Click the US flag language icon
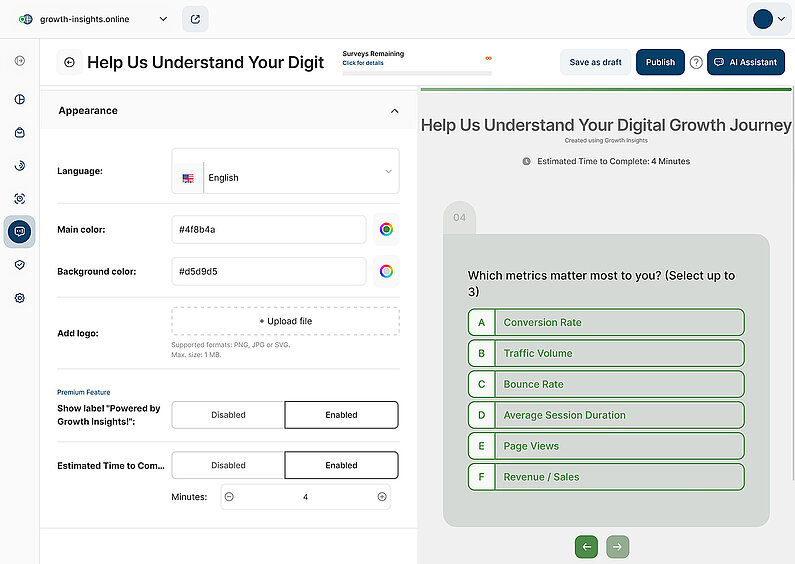This screenshot has width=795, height=564. (x=188, y=178)
